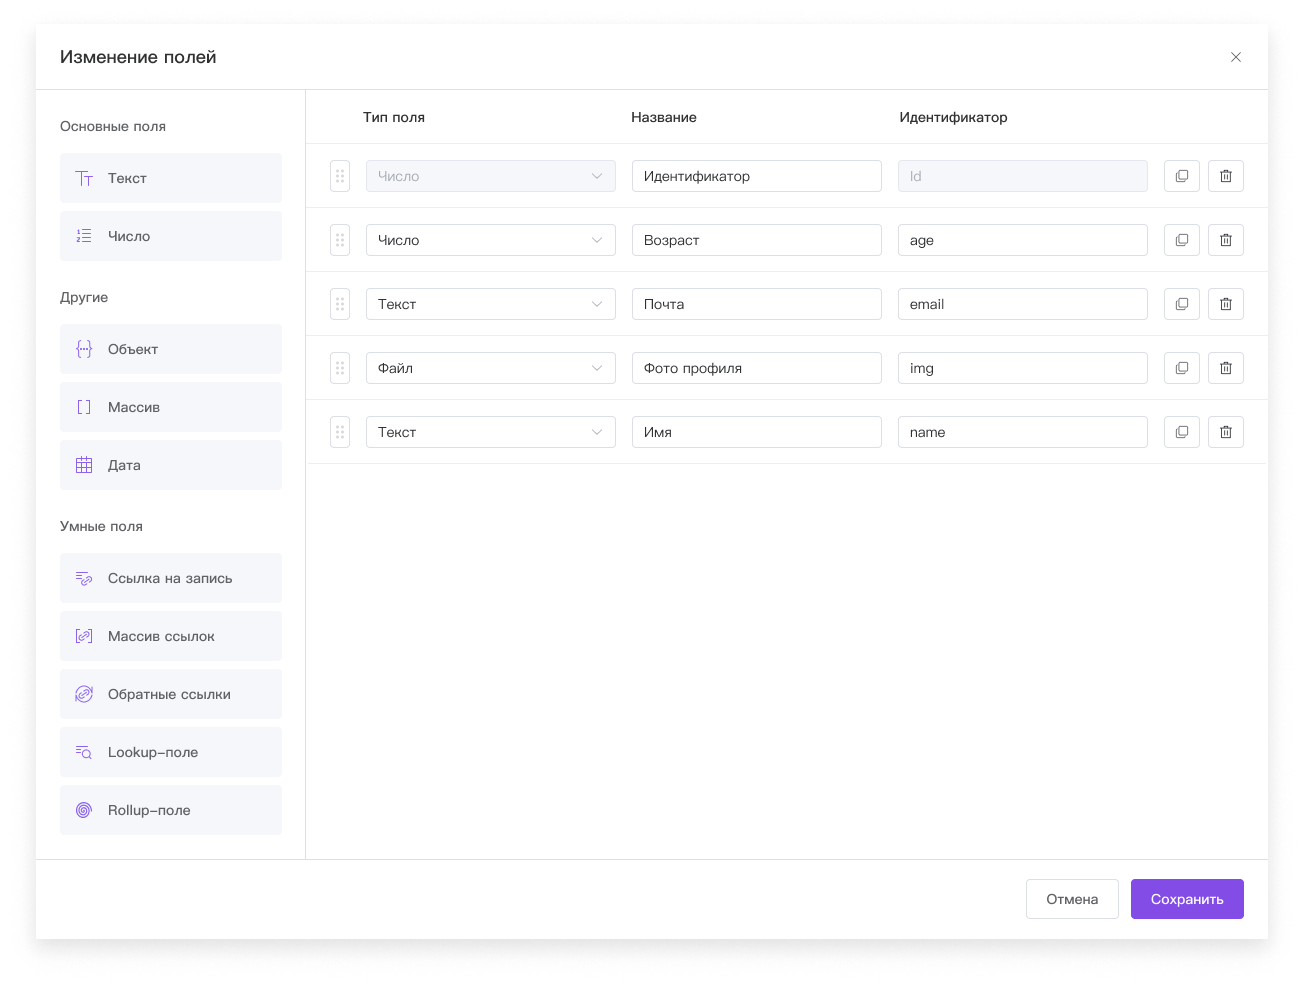Screen dimensions: 1304x987
Task: Add a Текст field from sidebar
Action: pos(170,178)
